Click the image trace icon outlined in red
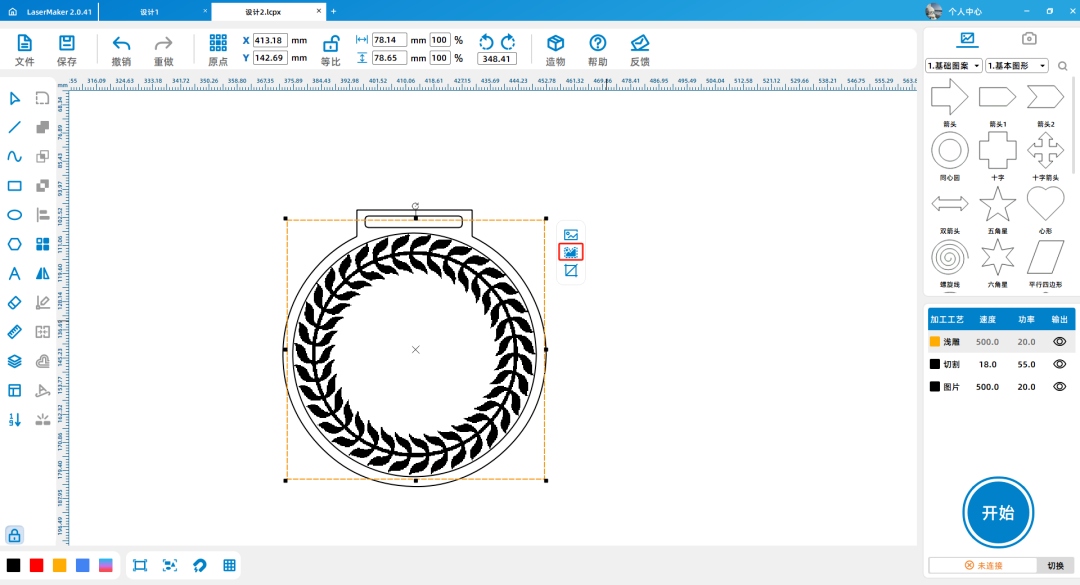Viewport: 1080px width, 585px height. tap(571, 252)
